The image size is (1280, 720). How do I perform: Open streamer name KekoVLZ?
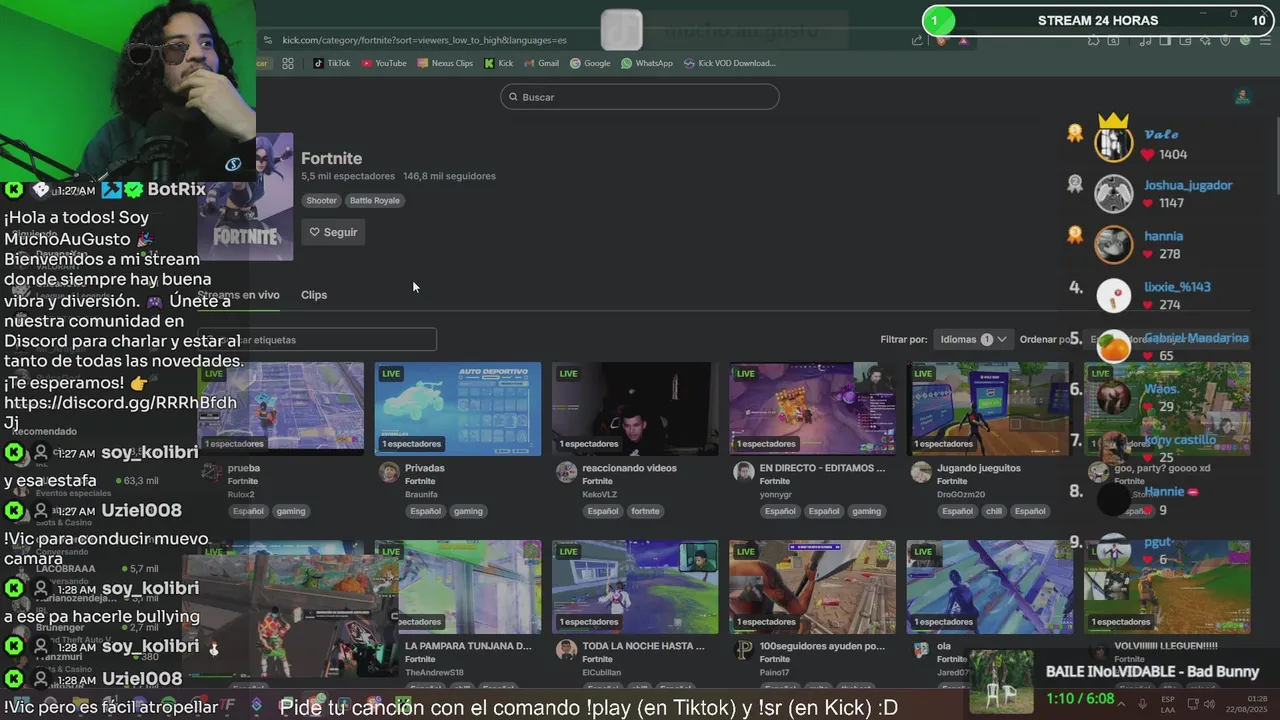pos(601,494)
